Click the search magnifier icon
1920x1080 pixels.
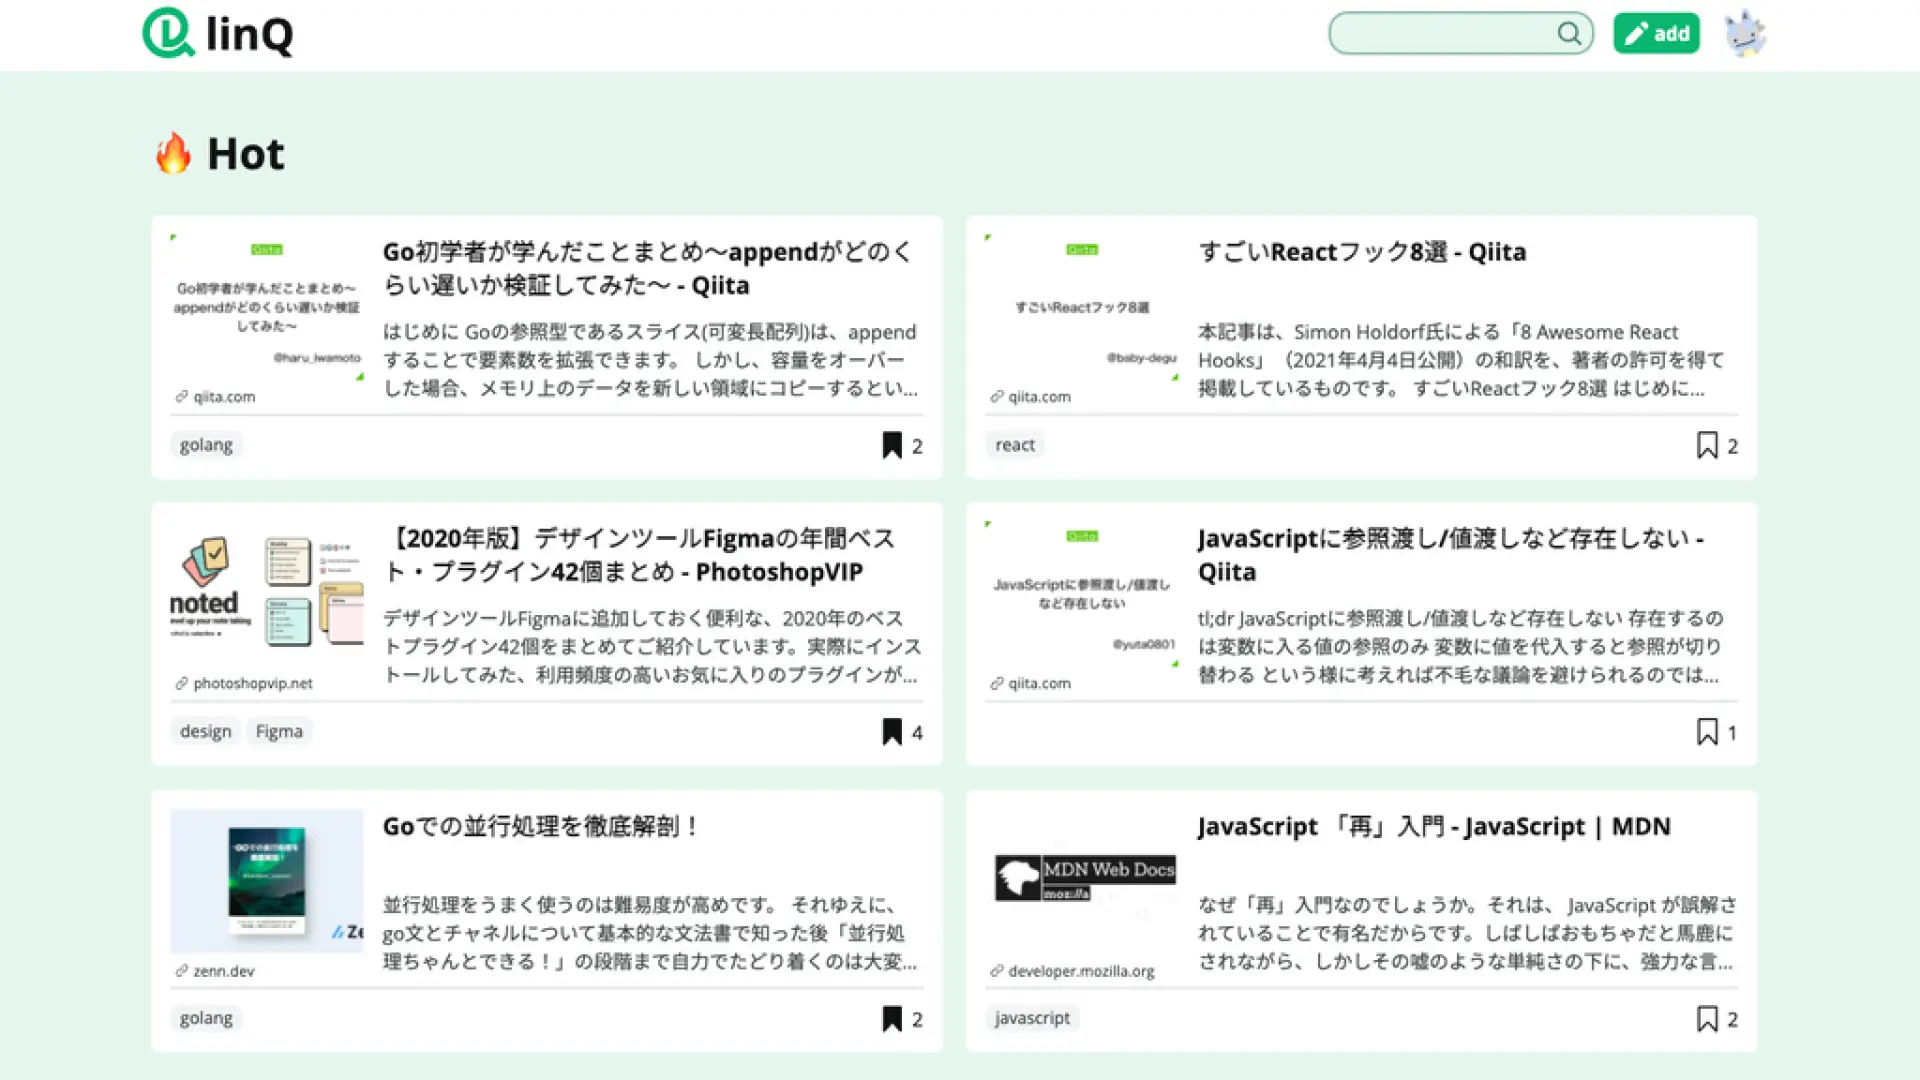pos(1569,34)
